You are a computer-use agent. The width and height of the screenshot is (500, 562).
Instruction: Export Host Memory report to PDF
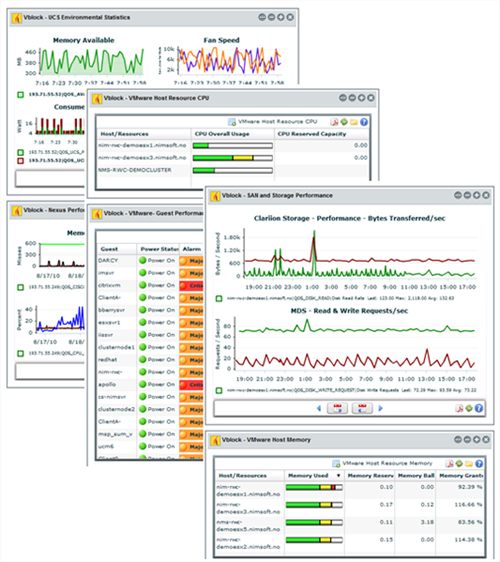[x=449, y=464]
